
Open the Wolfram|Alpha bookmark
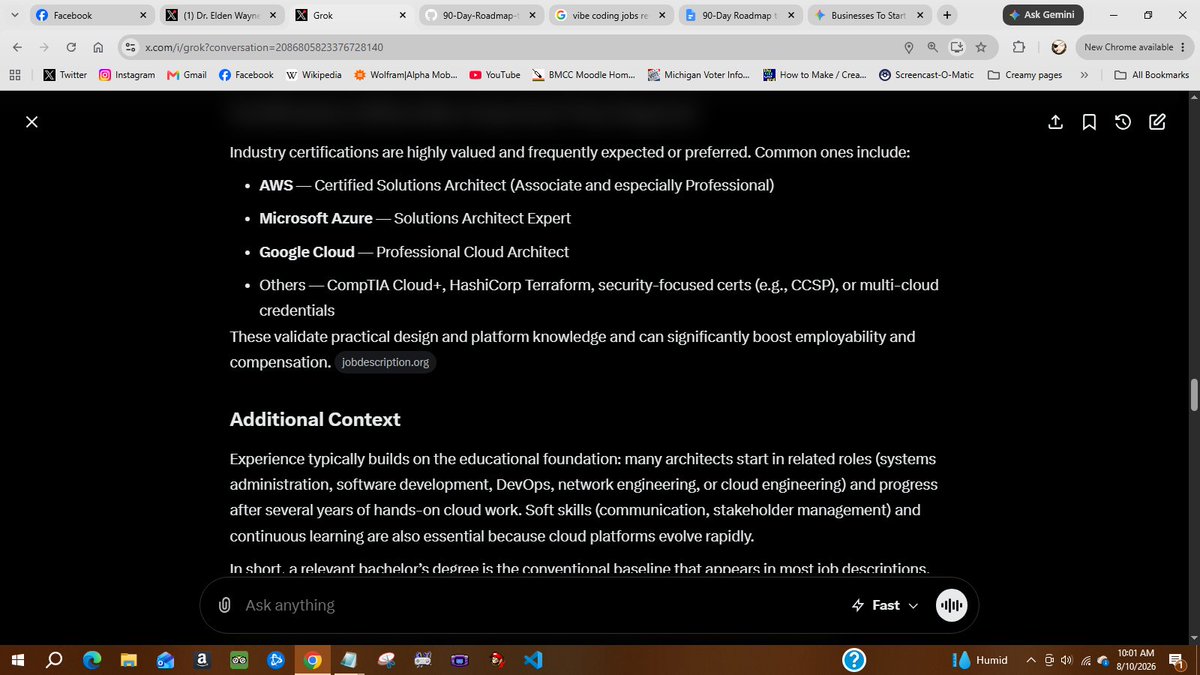(406, 75)
